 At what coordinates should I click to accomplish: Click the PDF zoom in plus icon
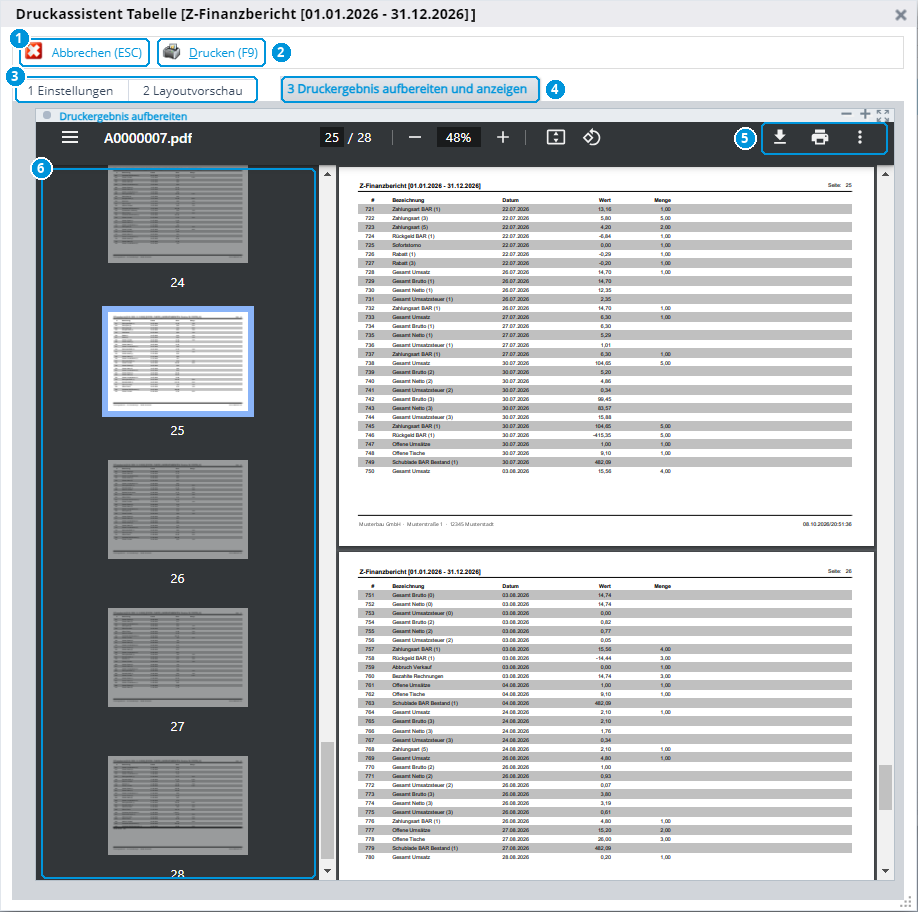(502, 138)
